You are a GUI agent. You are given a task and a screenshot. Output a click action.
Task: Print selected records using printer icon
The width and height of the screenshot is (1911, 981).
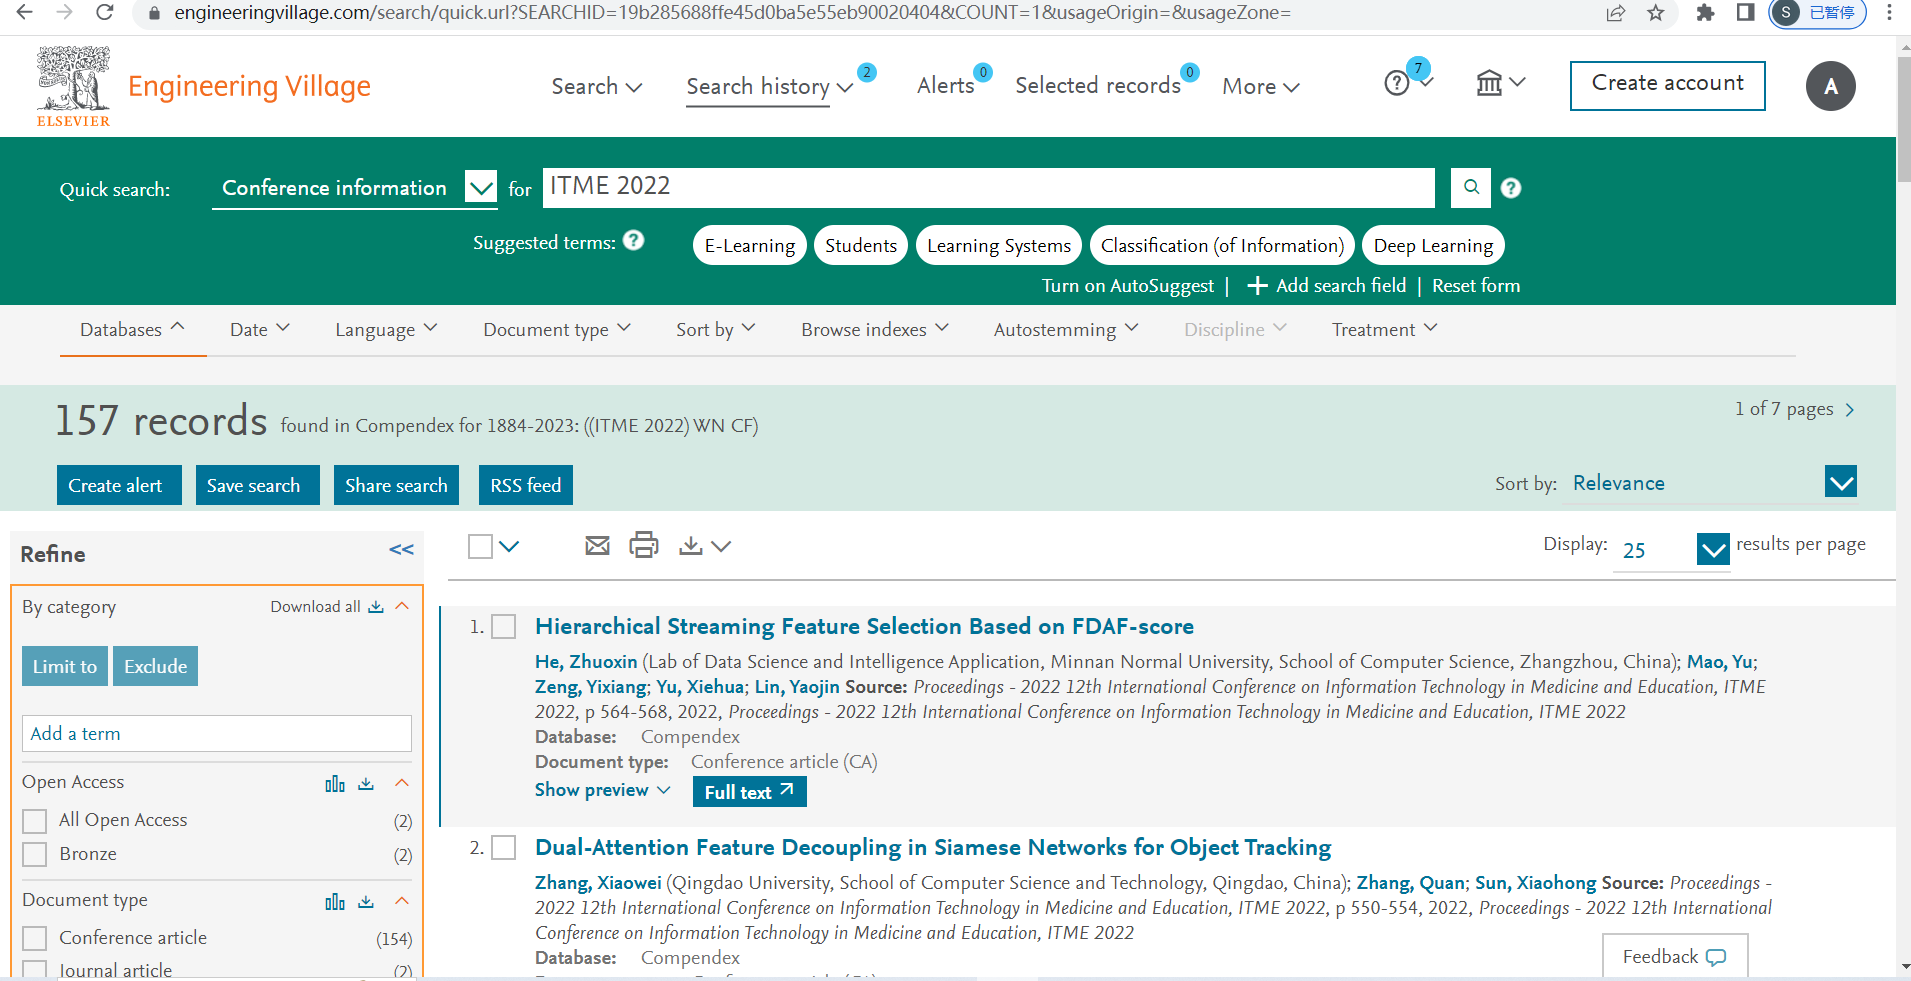pyautogui.click(x=643, y=546)
